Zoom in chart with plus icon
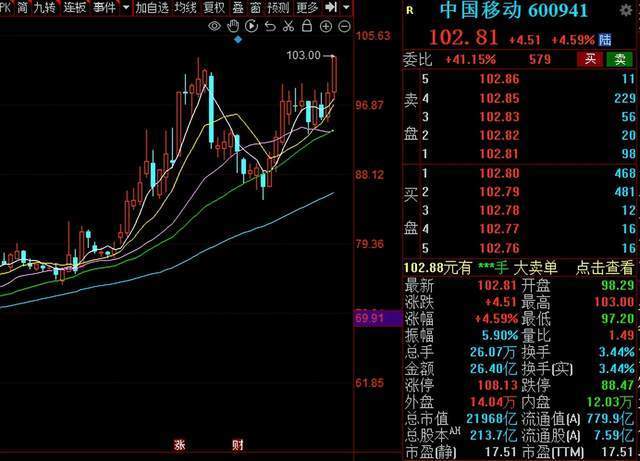640x461 pixels. tap(325, 27)
